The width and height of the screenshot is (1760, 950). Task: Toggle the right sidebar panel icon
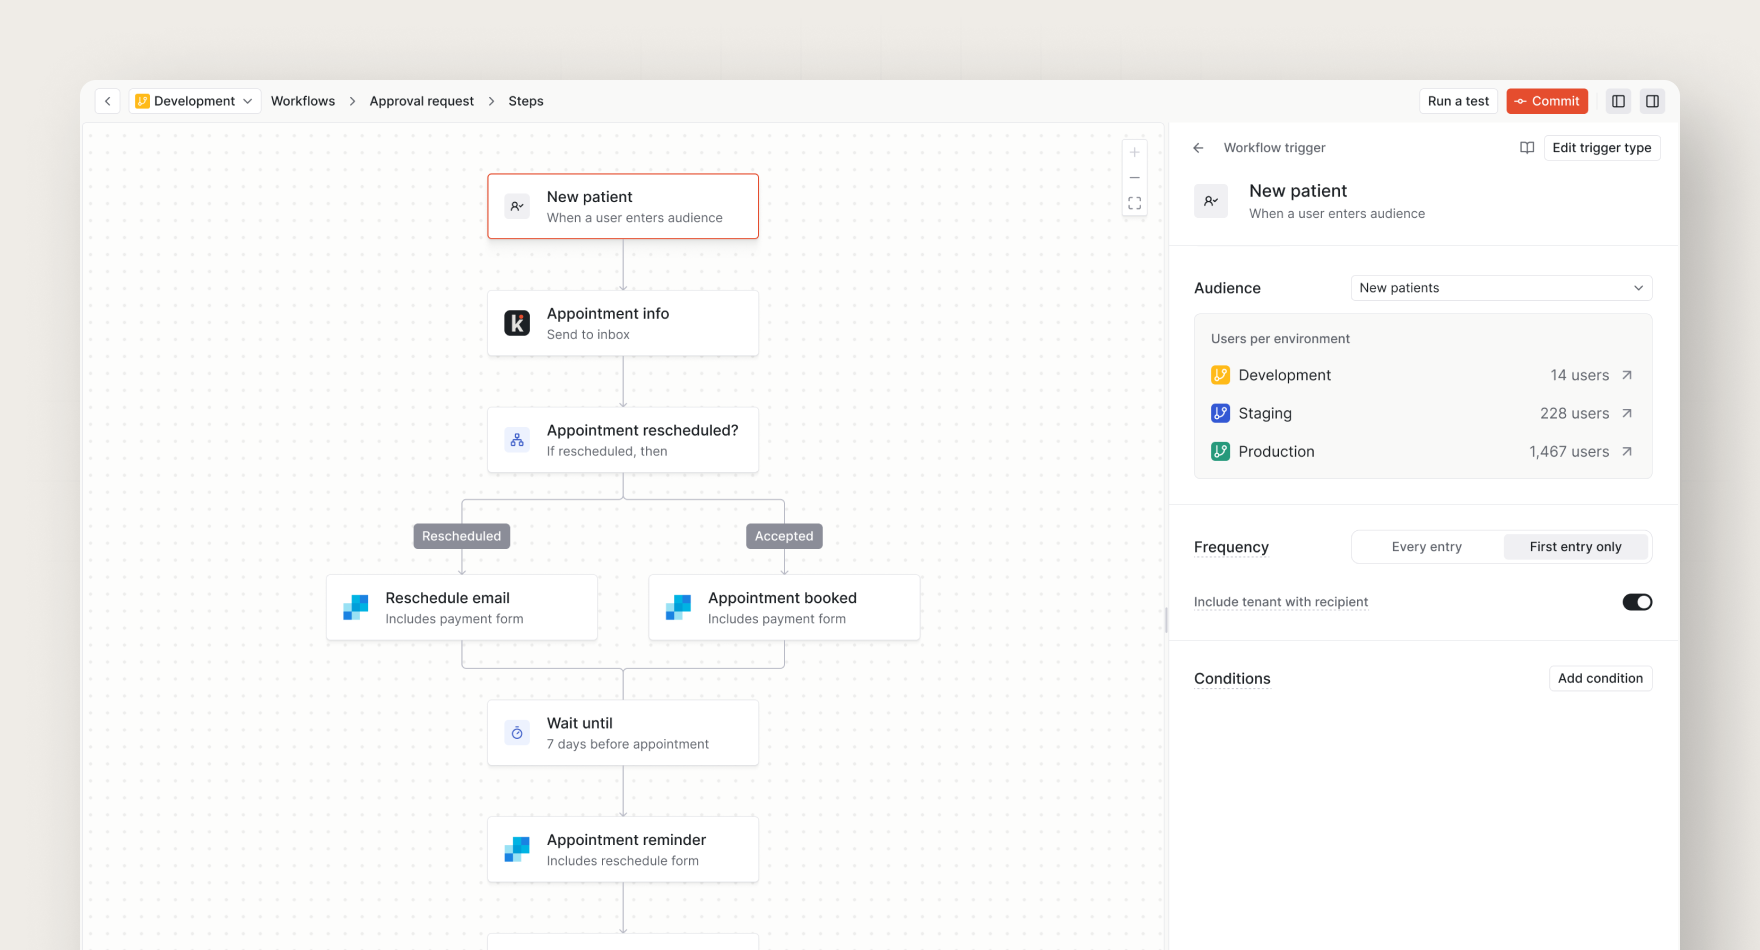point(1652,101)
